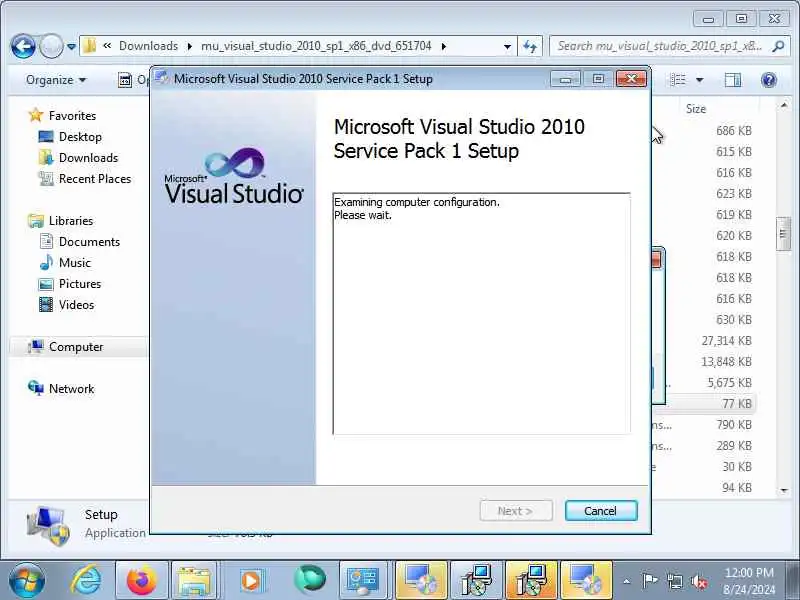The height and width of the screenshot is (600, 800).
Task: Select Recent Places in sidebar
Action: coord(95,179)
